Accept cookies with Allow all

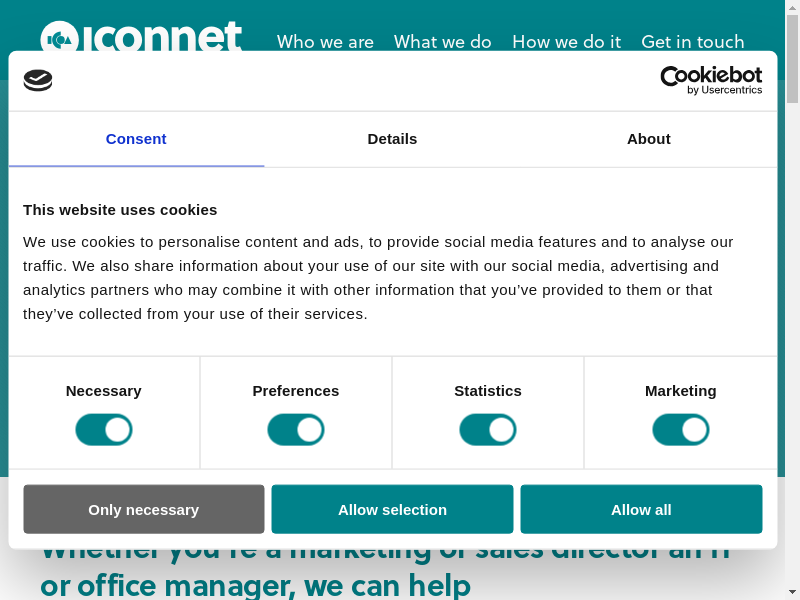(641, 509)
